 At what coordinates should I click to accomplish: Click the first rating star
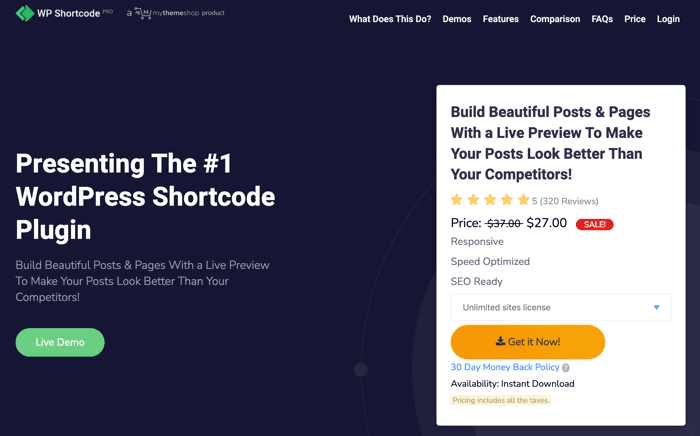click(457, 199)
